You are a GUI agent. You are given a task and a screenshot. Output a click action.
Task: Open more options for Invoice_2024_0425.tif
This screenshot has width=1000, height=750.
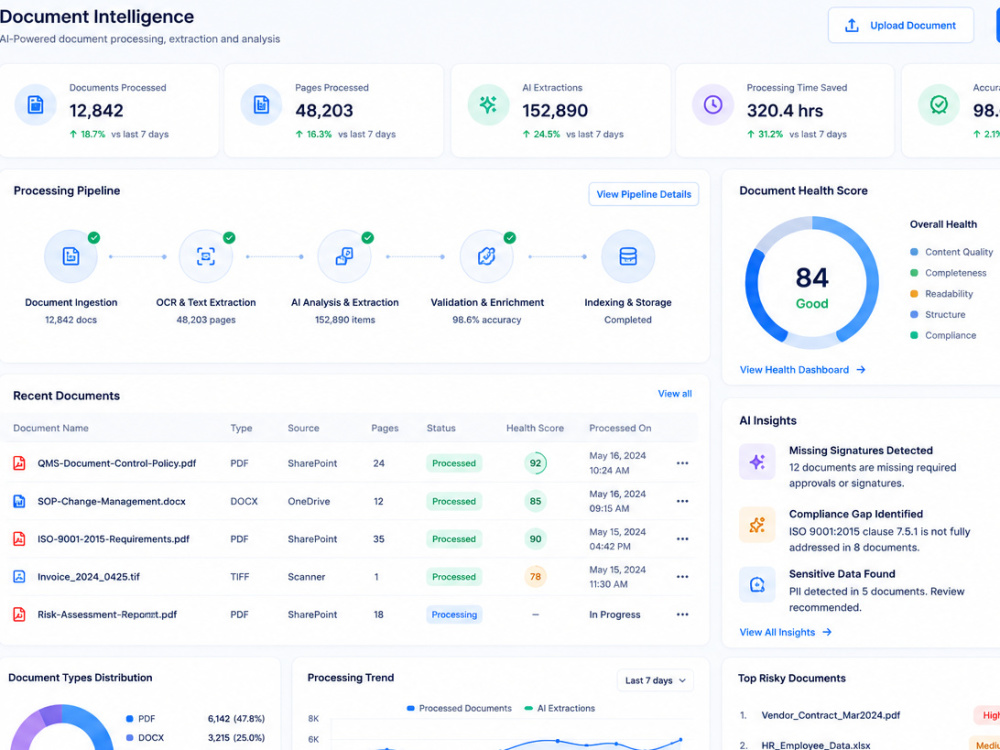coord(682,577)
